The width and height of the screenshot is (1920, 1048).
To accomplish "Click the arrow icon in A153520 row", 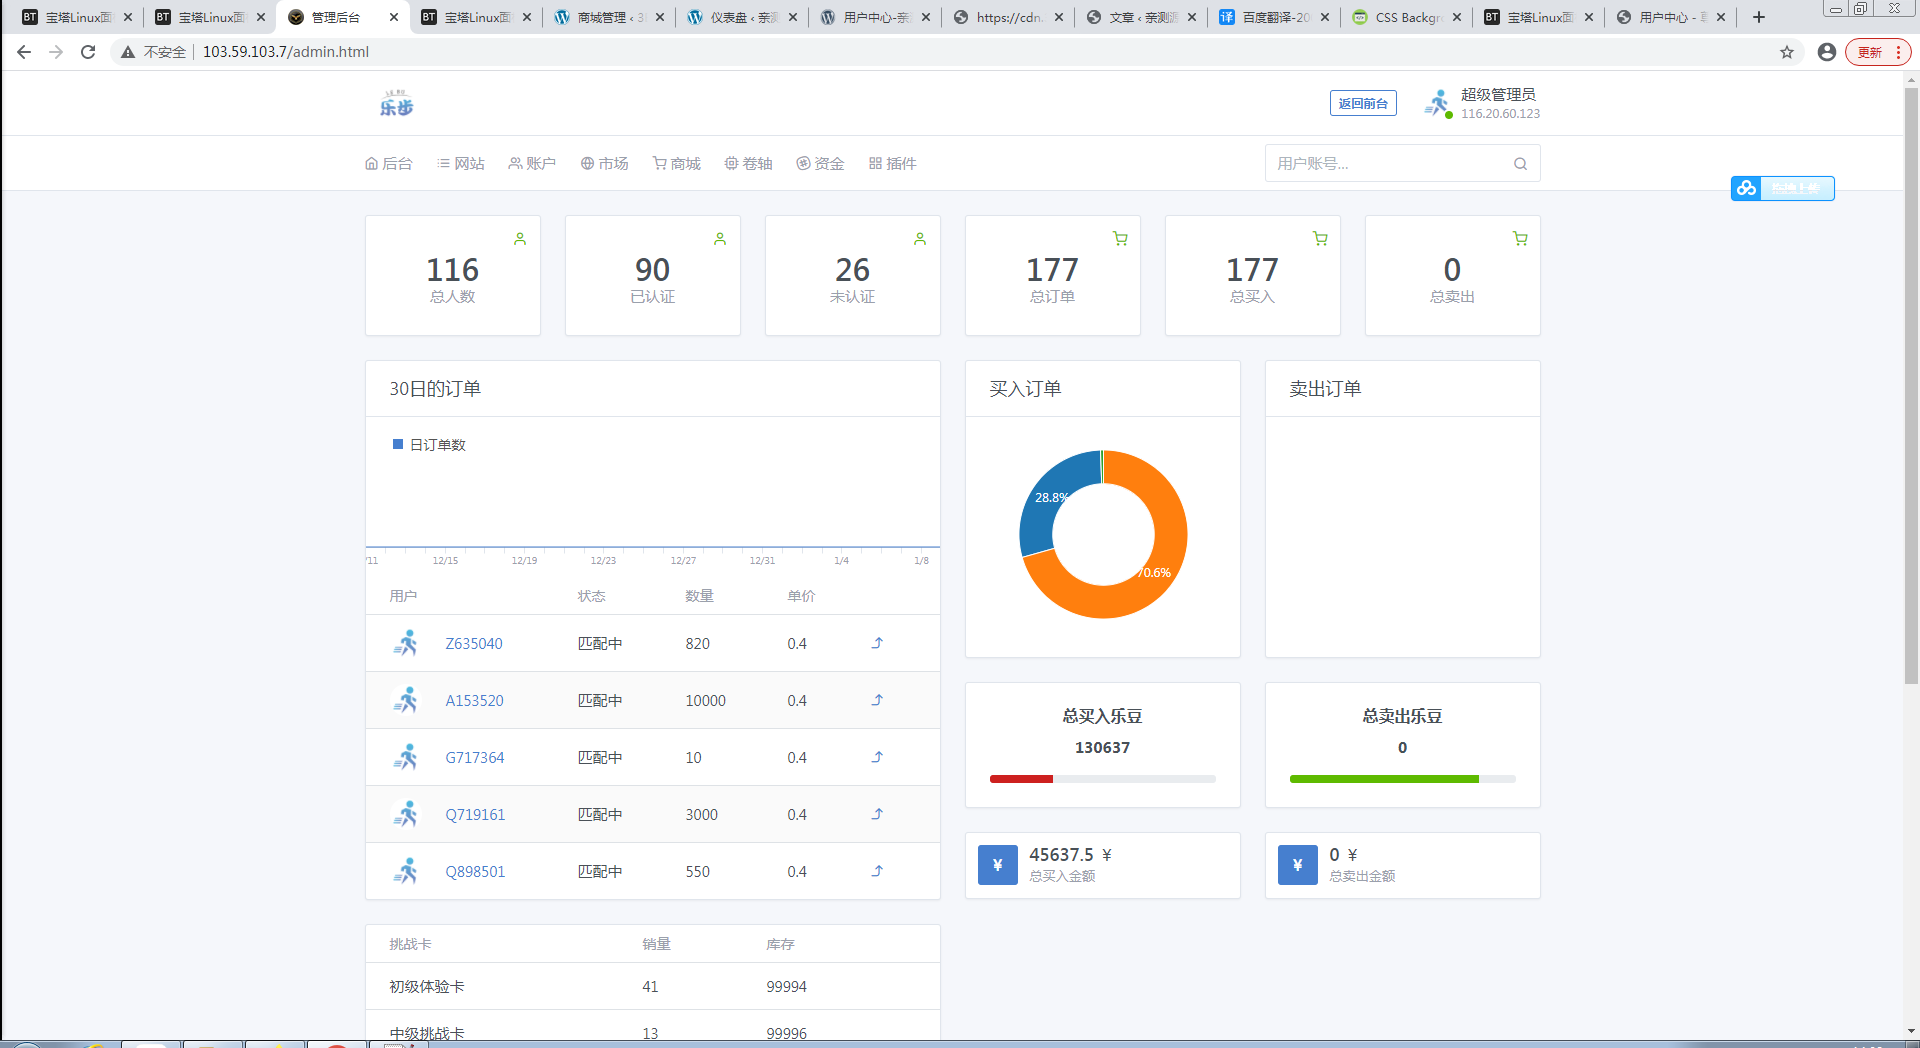I will [x=877, y=700].
